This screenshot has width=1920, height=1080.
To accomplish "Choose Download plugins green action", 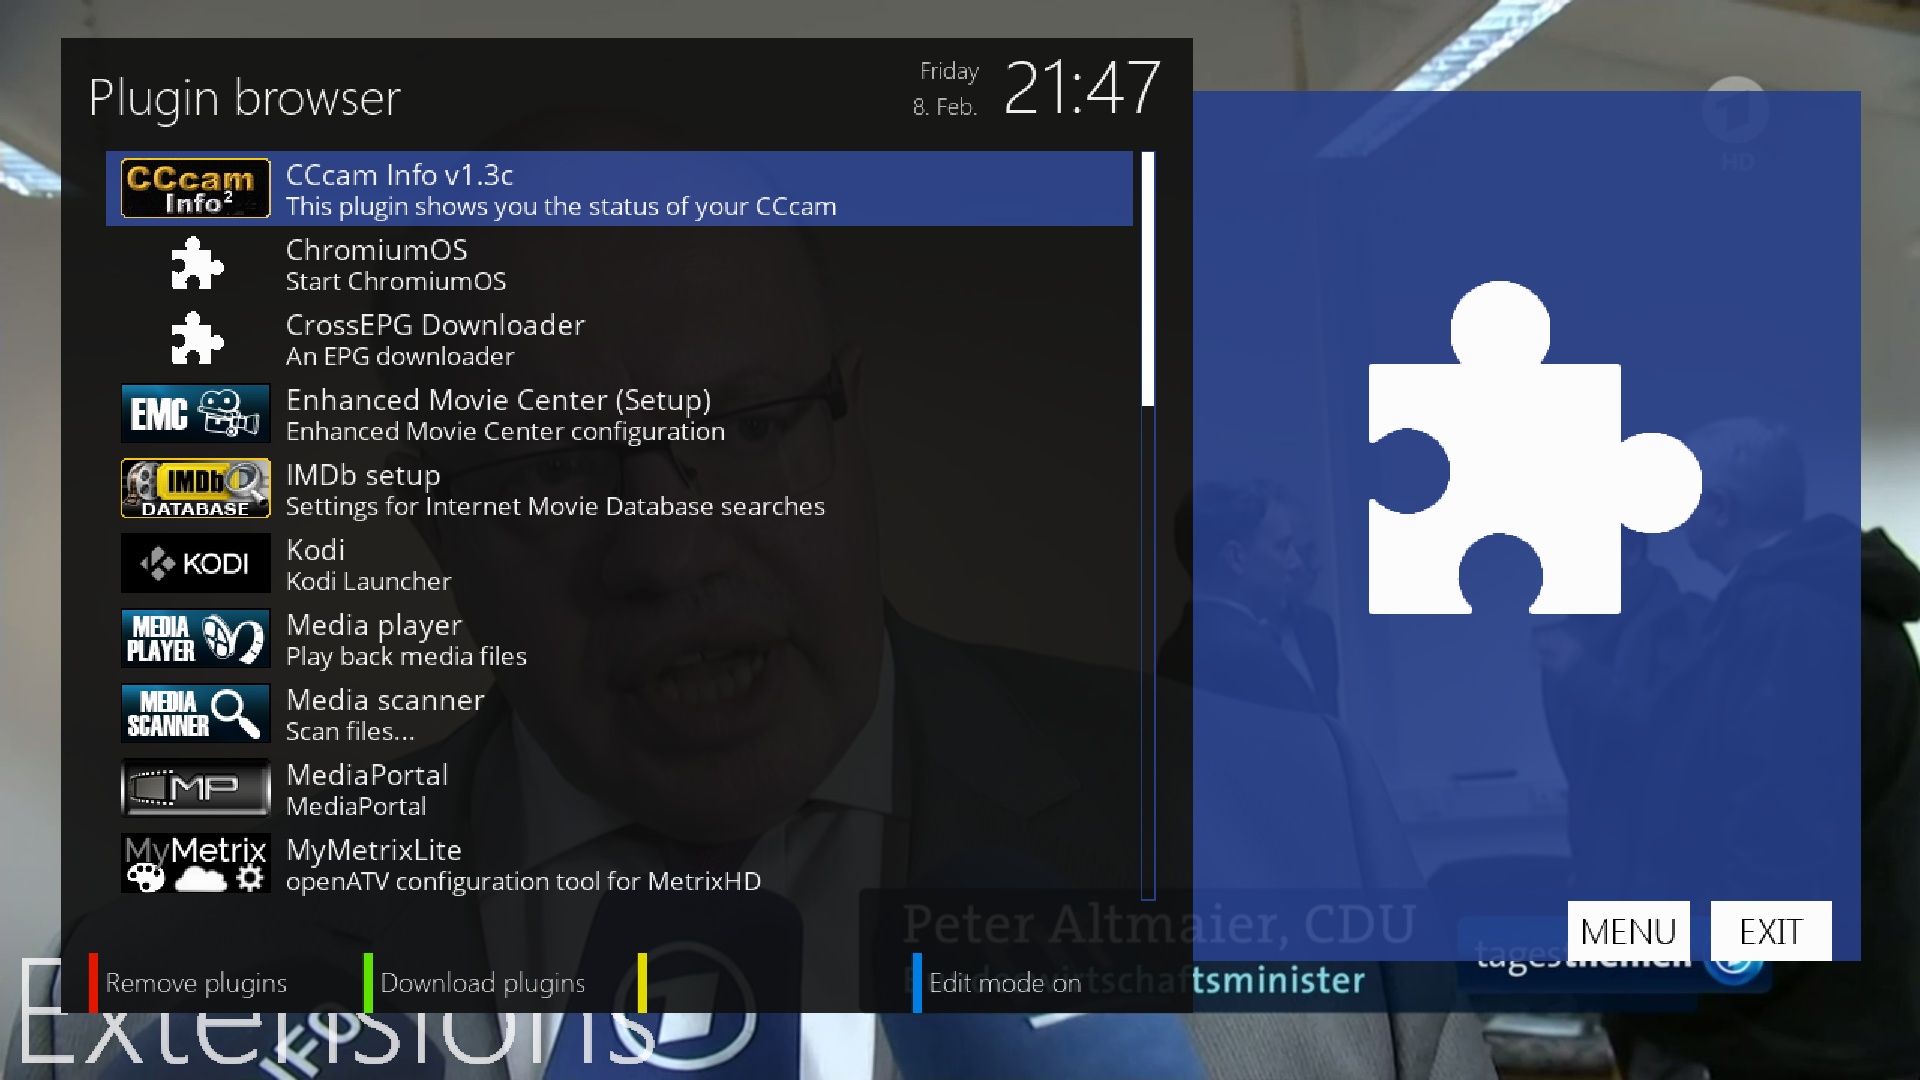I will click(x=482, y=983).
